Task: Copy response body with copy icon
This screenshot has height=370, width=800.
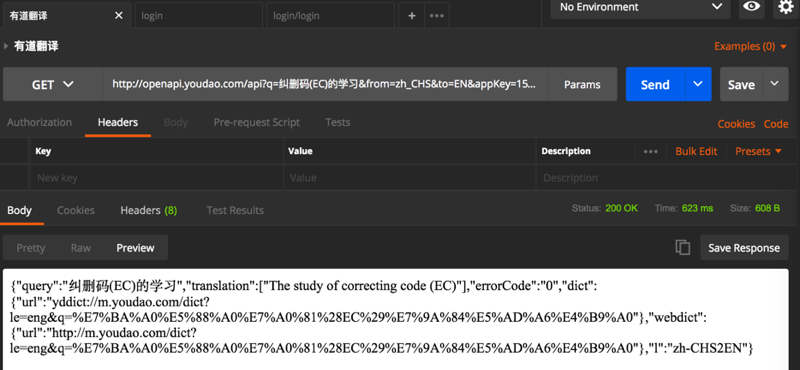Action: 683,248
